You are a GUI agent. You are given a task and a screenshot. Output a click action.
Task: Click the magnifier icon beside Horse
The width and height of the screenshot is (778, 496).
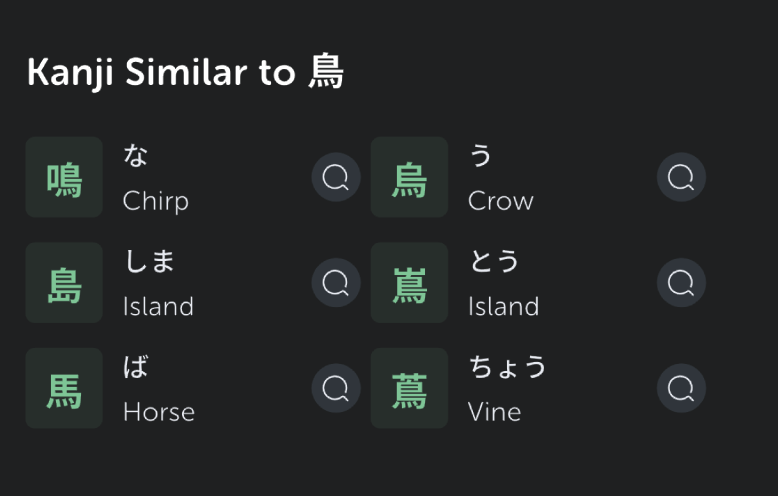[336, 388]
